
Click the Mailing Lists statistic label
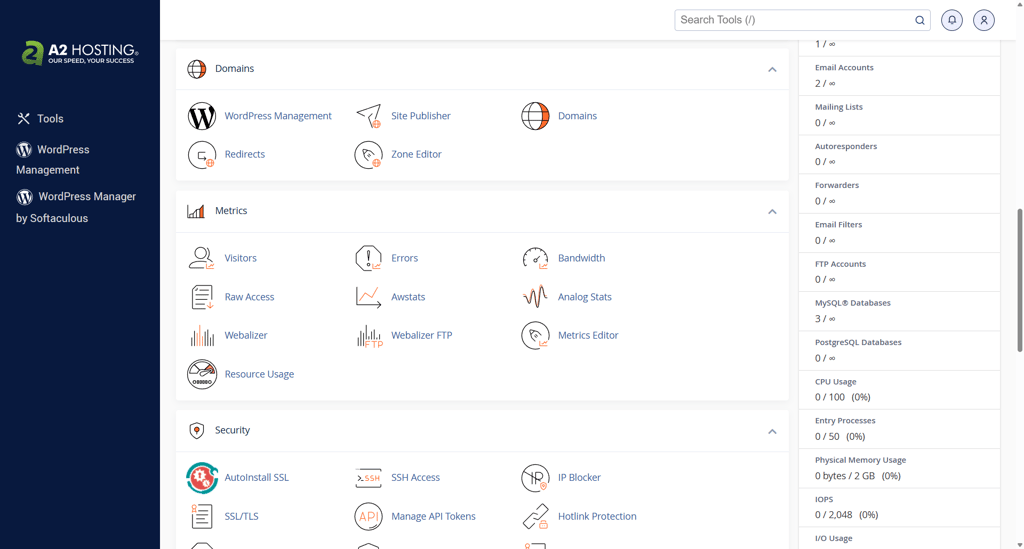(839, 107)
